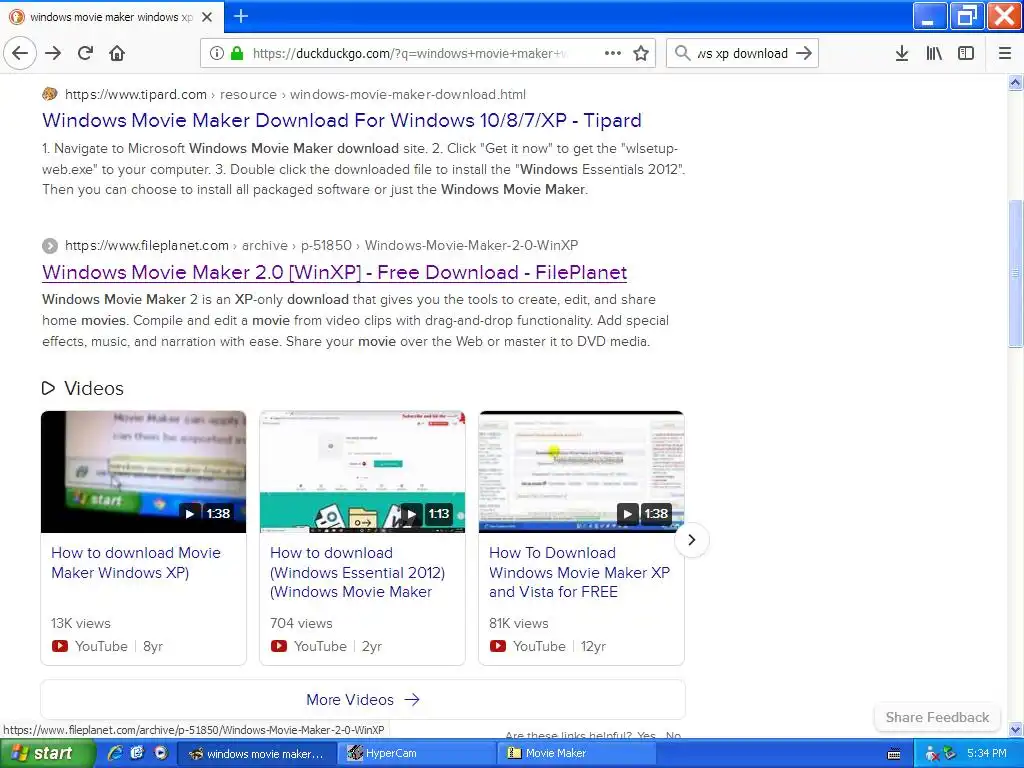Viewport: 1024px width, 768px height.
Task: Launch Windows Media Player quick launch icon
Action: pyautogui.click(x=160, y=753)
